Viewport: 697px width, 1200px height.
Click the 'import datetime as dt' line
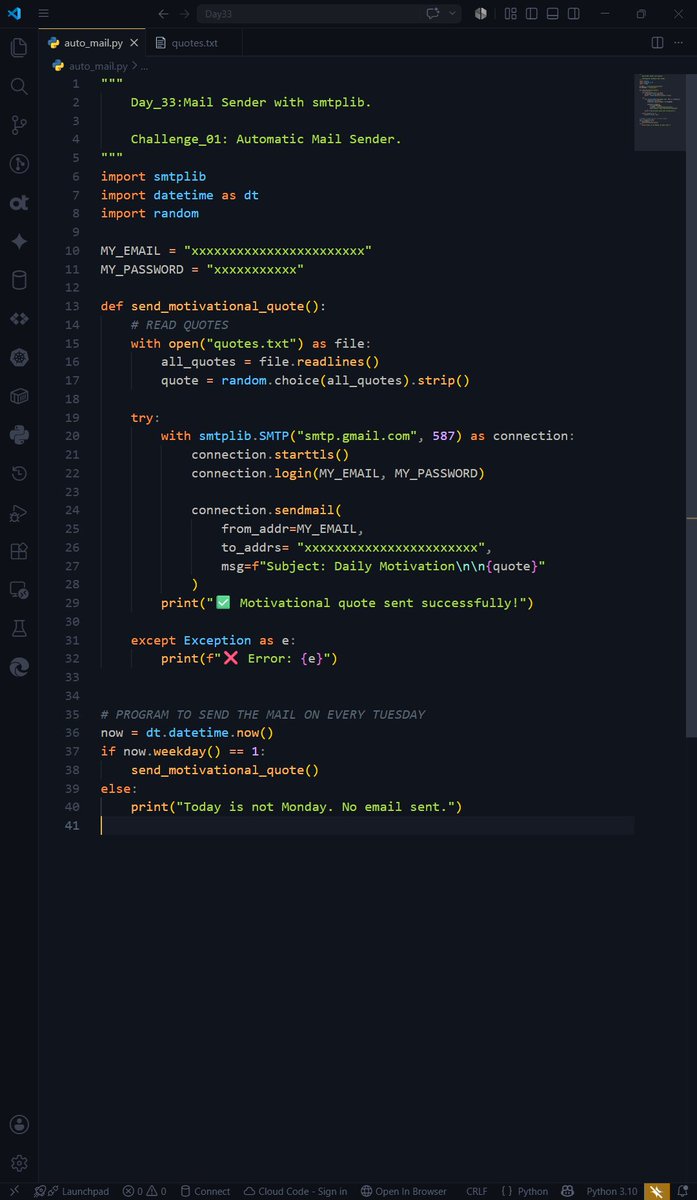click(180, 195)
